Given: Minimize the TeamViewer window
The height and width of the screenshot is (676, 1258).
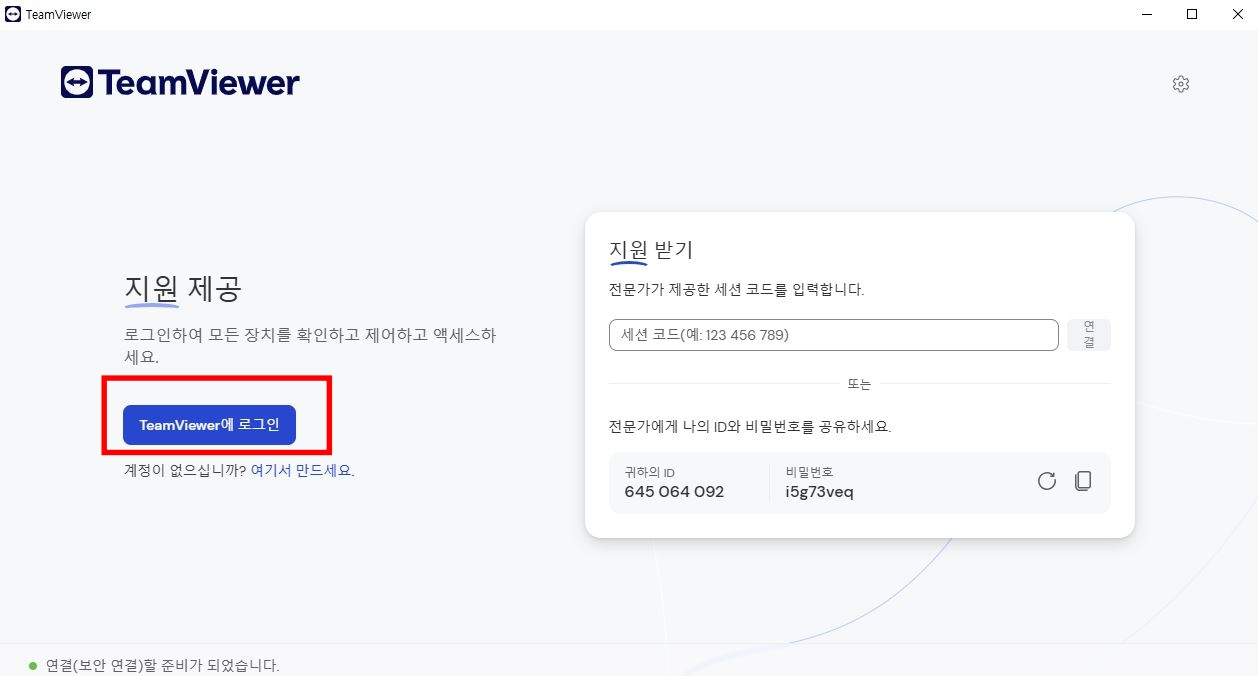Looking at the screenshot, I should coord(1145,14).
